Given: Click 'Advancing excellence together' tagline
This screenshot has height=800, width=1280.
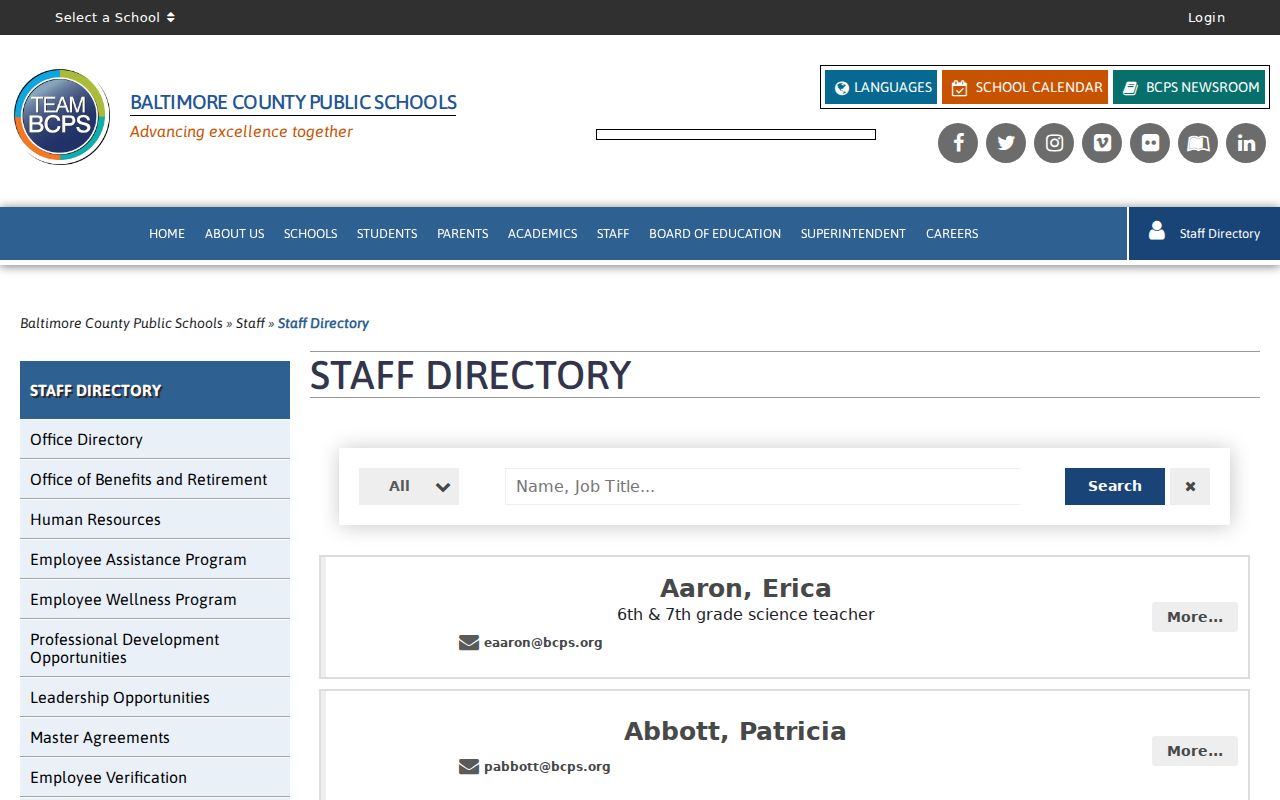Looking at the screenshot, I should pyautogui.click(x=241, y=132).
